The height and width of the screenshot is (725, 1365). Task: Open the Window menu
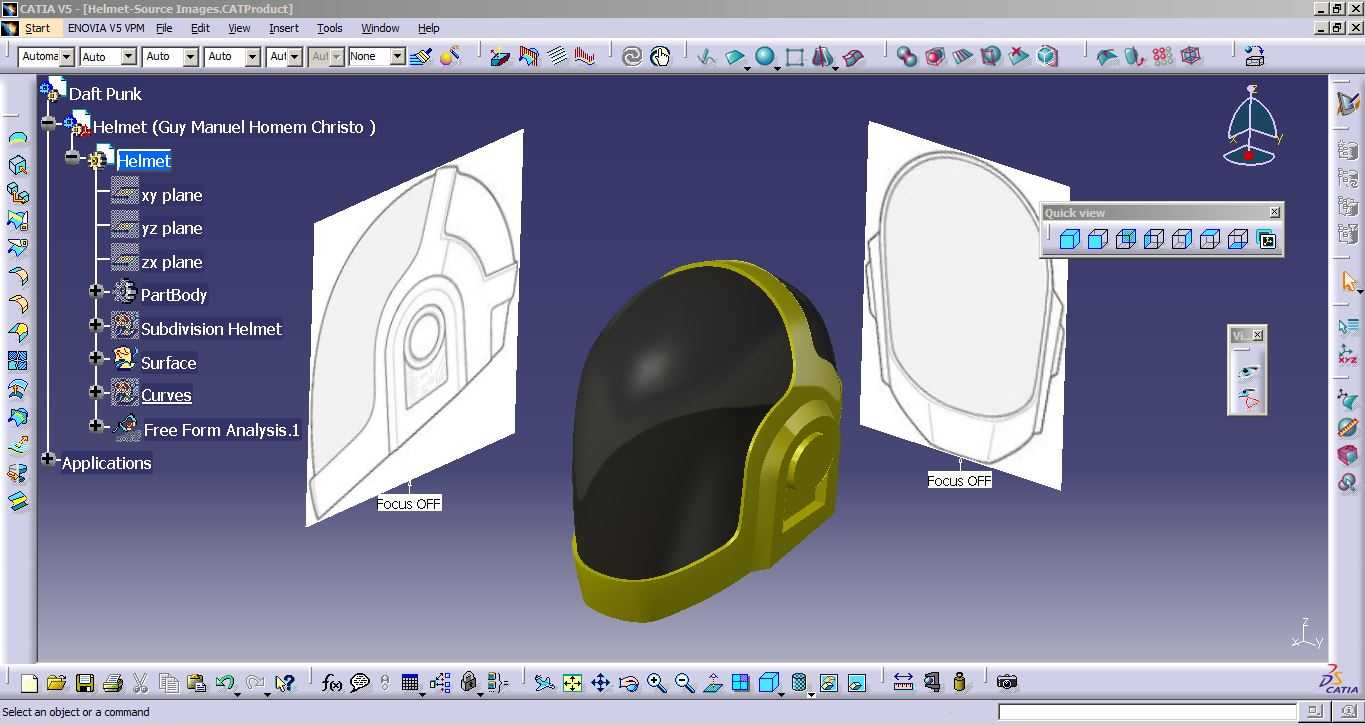[x=380, y=28]
